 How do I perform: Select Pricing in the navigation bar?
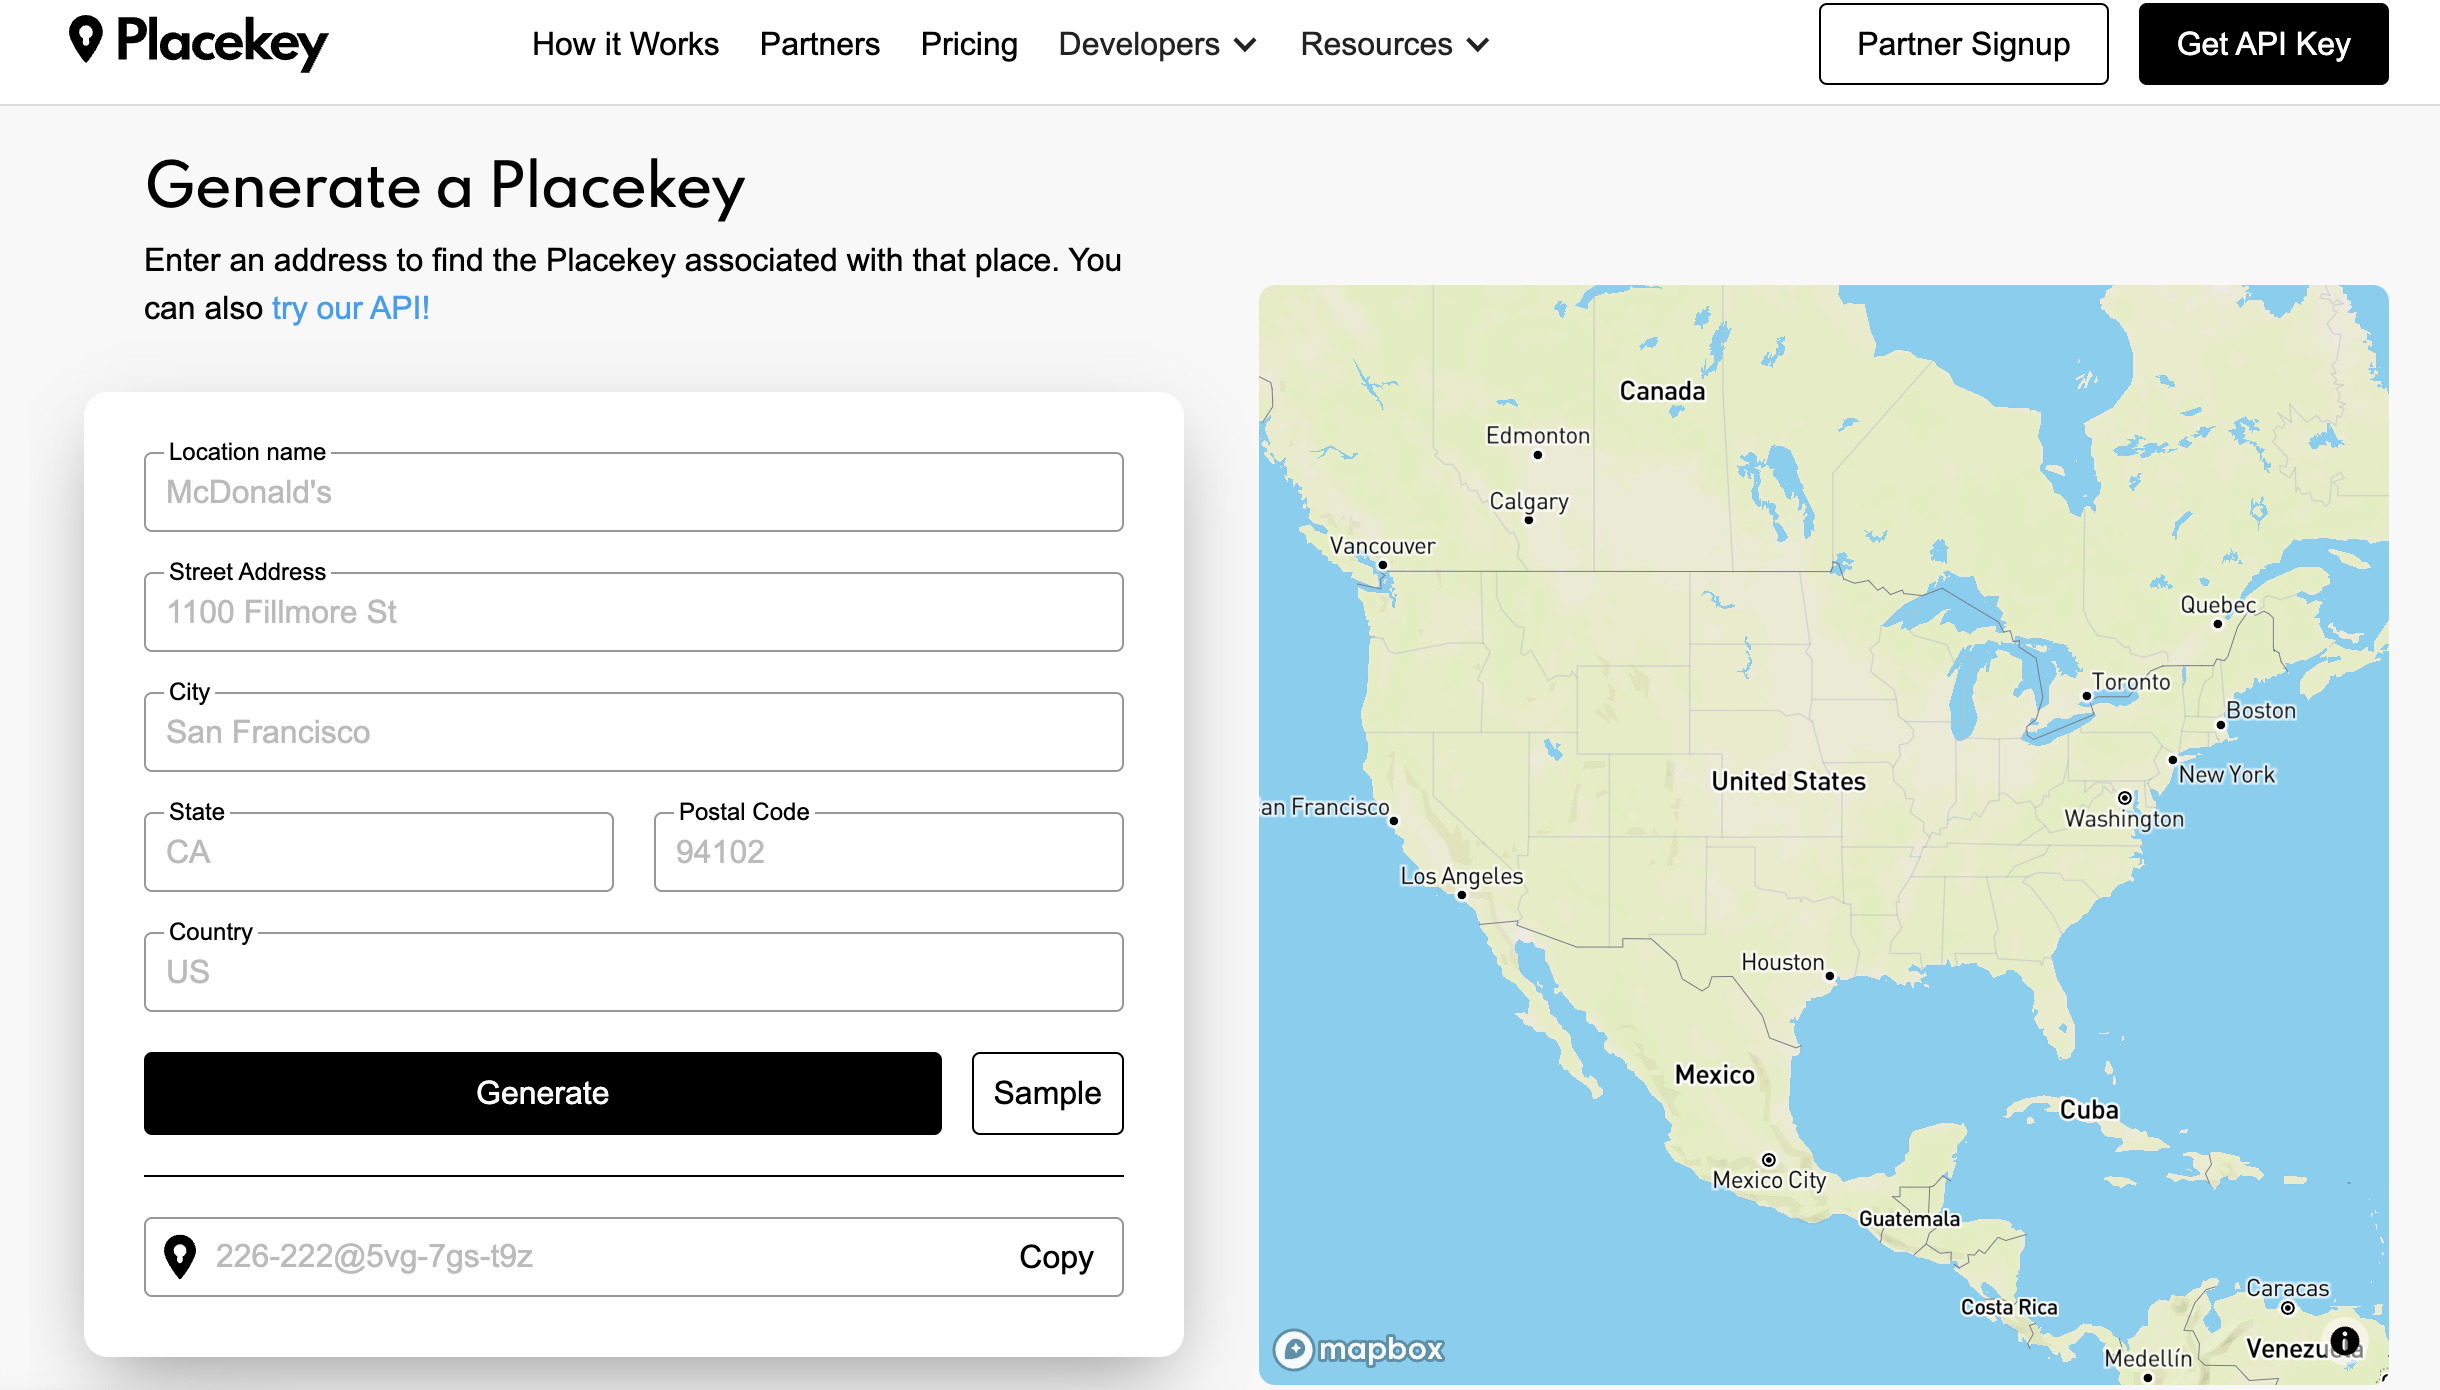[x=968, y=44]
